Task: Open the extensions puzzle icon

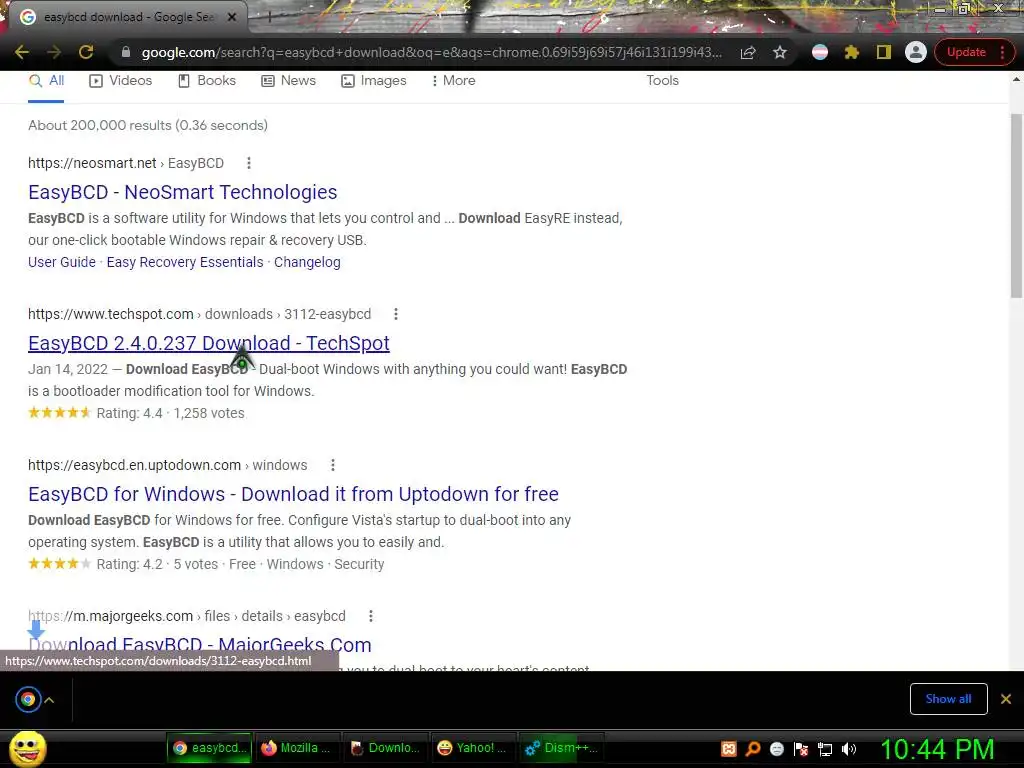Action: pos(852,52)
